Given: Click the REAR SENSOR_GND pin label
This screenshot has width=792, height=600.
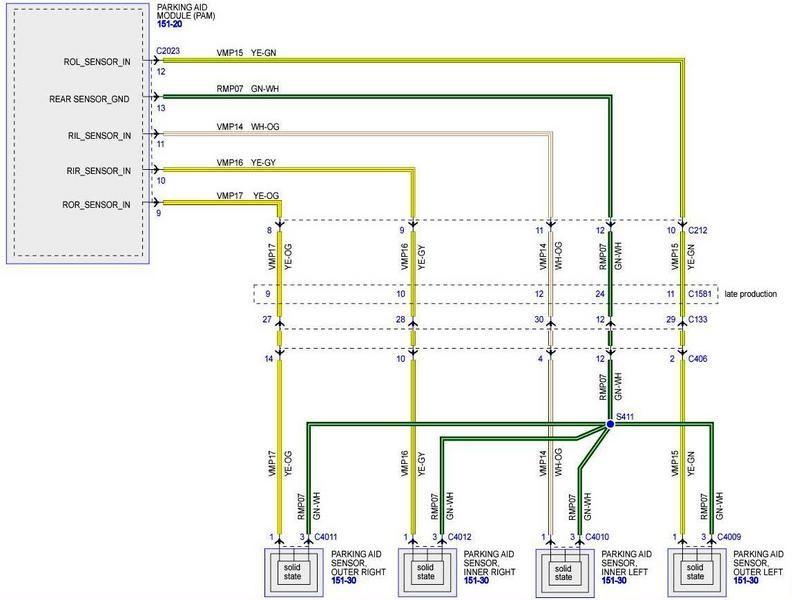Looking at the screenshot, I should [89, 99].
